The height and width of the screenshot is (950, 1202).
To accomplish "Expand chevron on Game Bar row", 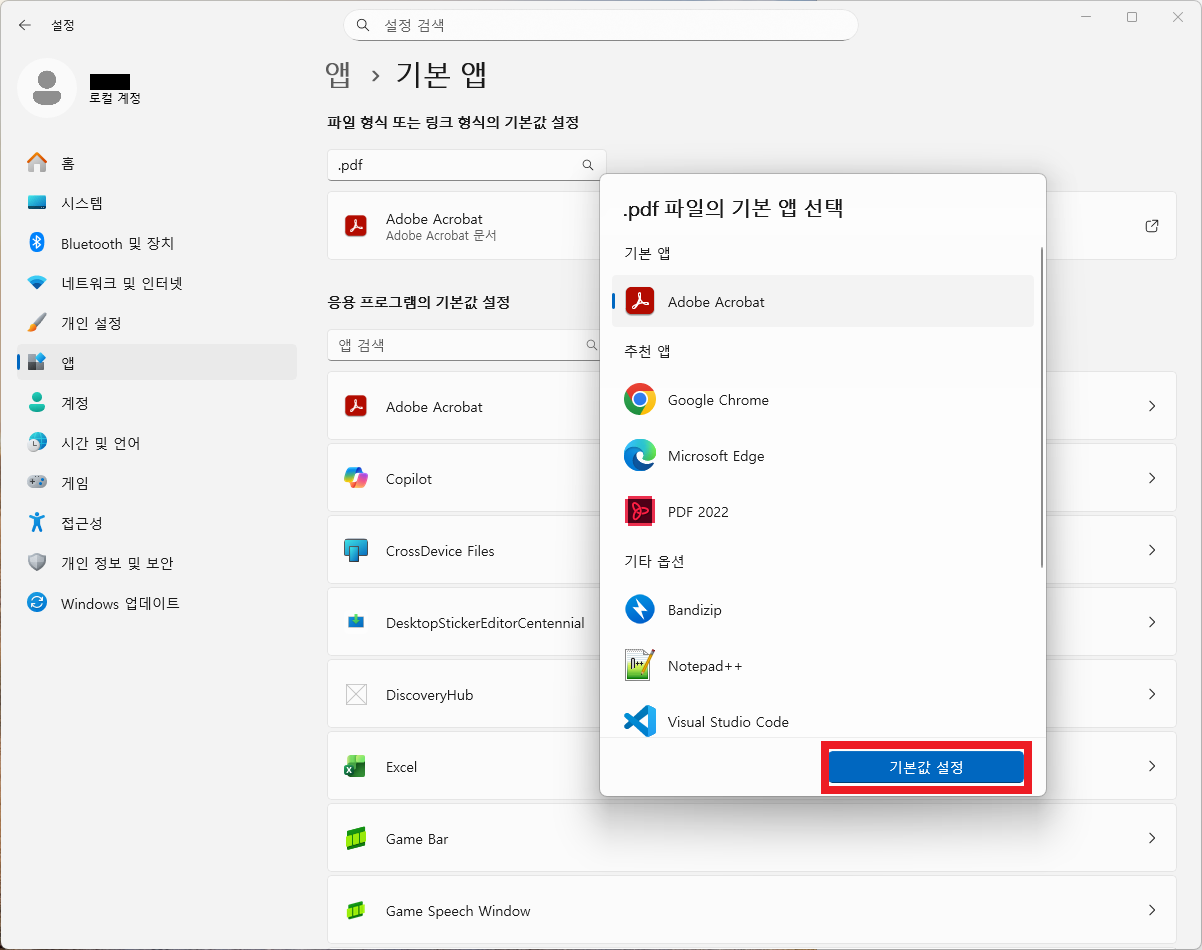I will pos(1152,838).
